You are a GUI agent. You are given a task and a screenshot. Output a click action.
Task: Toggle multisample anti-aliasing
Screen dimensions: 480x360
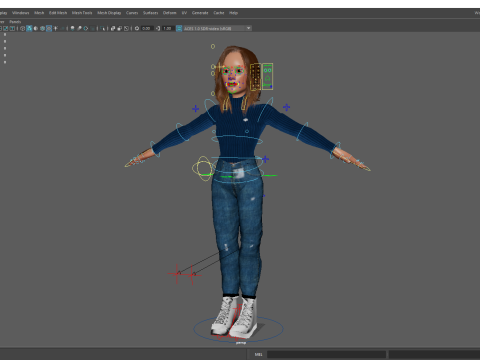[86, 28]
